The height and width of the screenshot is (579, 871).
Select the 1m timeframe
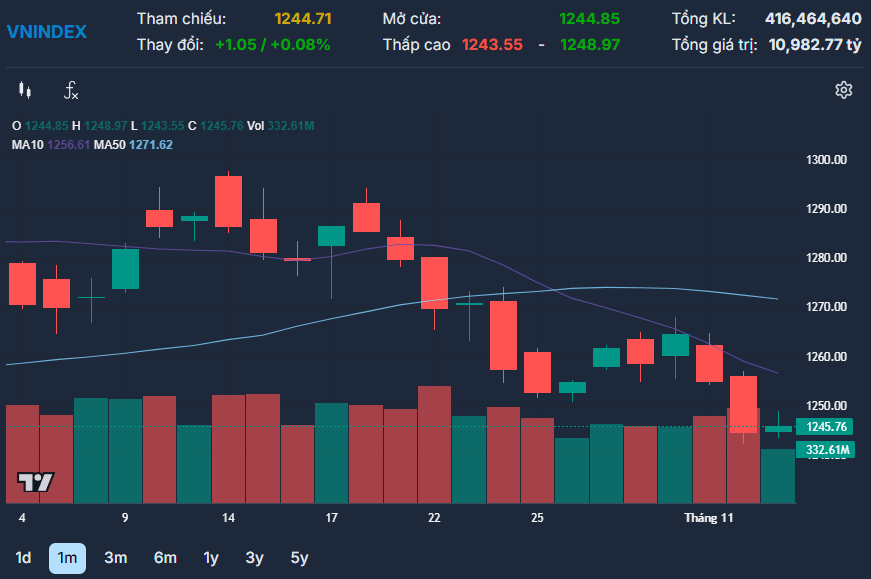67,558
